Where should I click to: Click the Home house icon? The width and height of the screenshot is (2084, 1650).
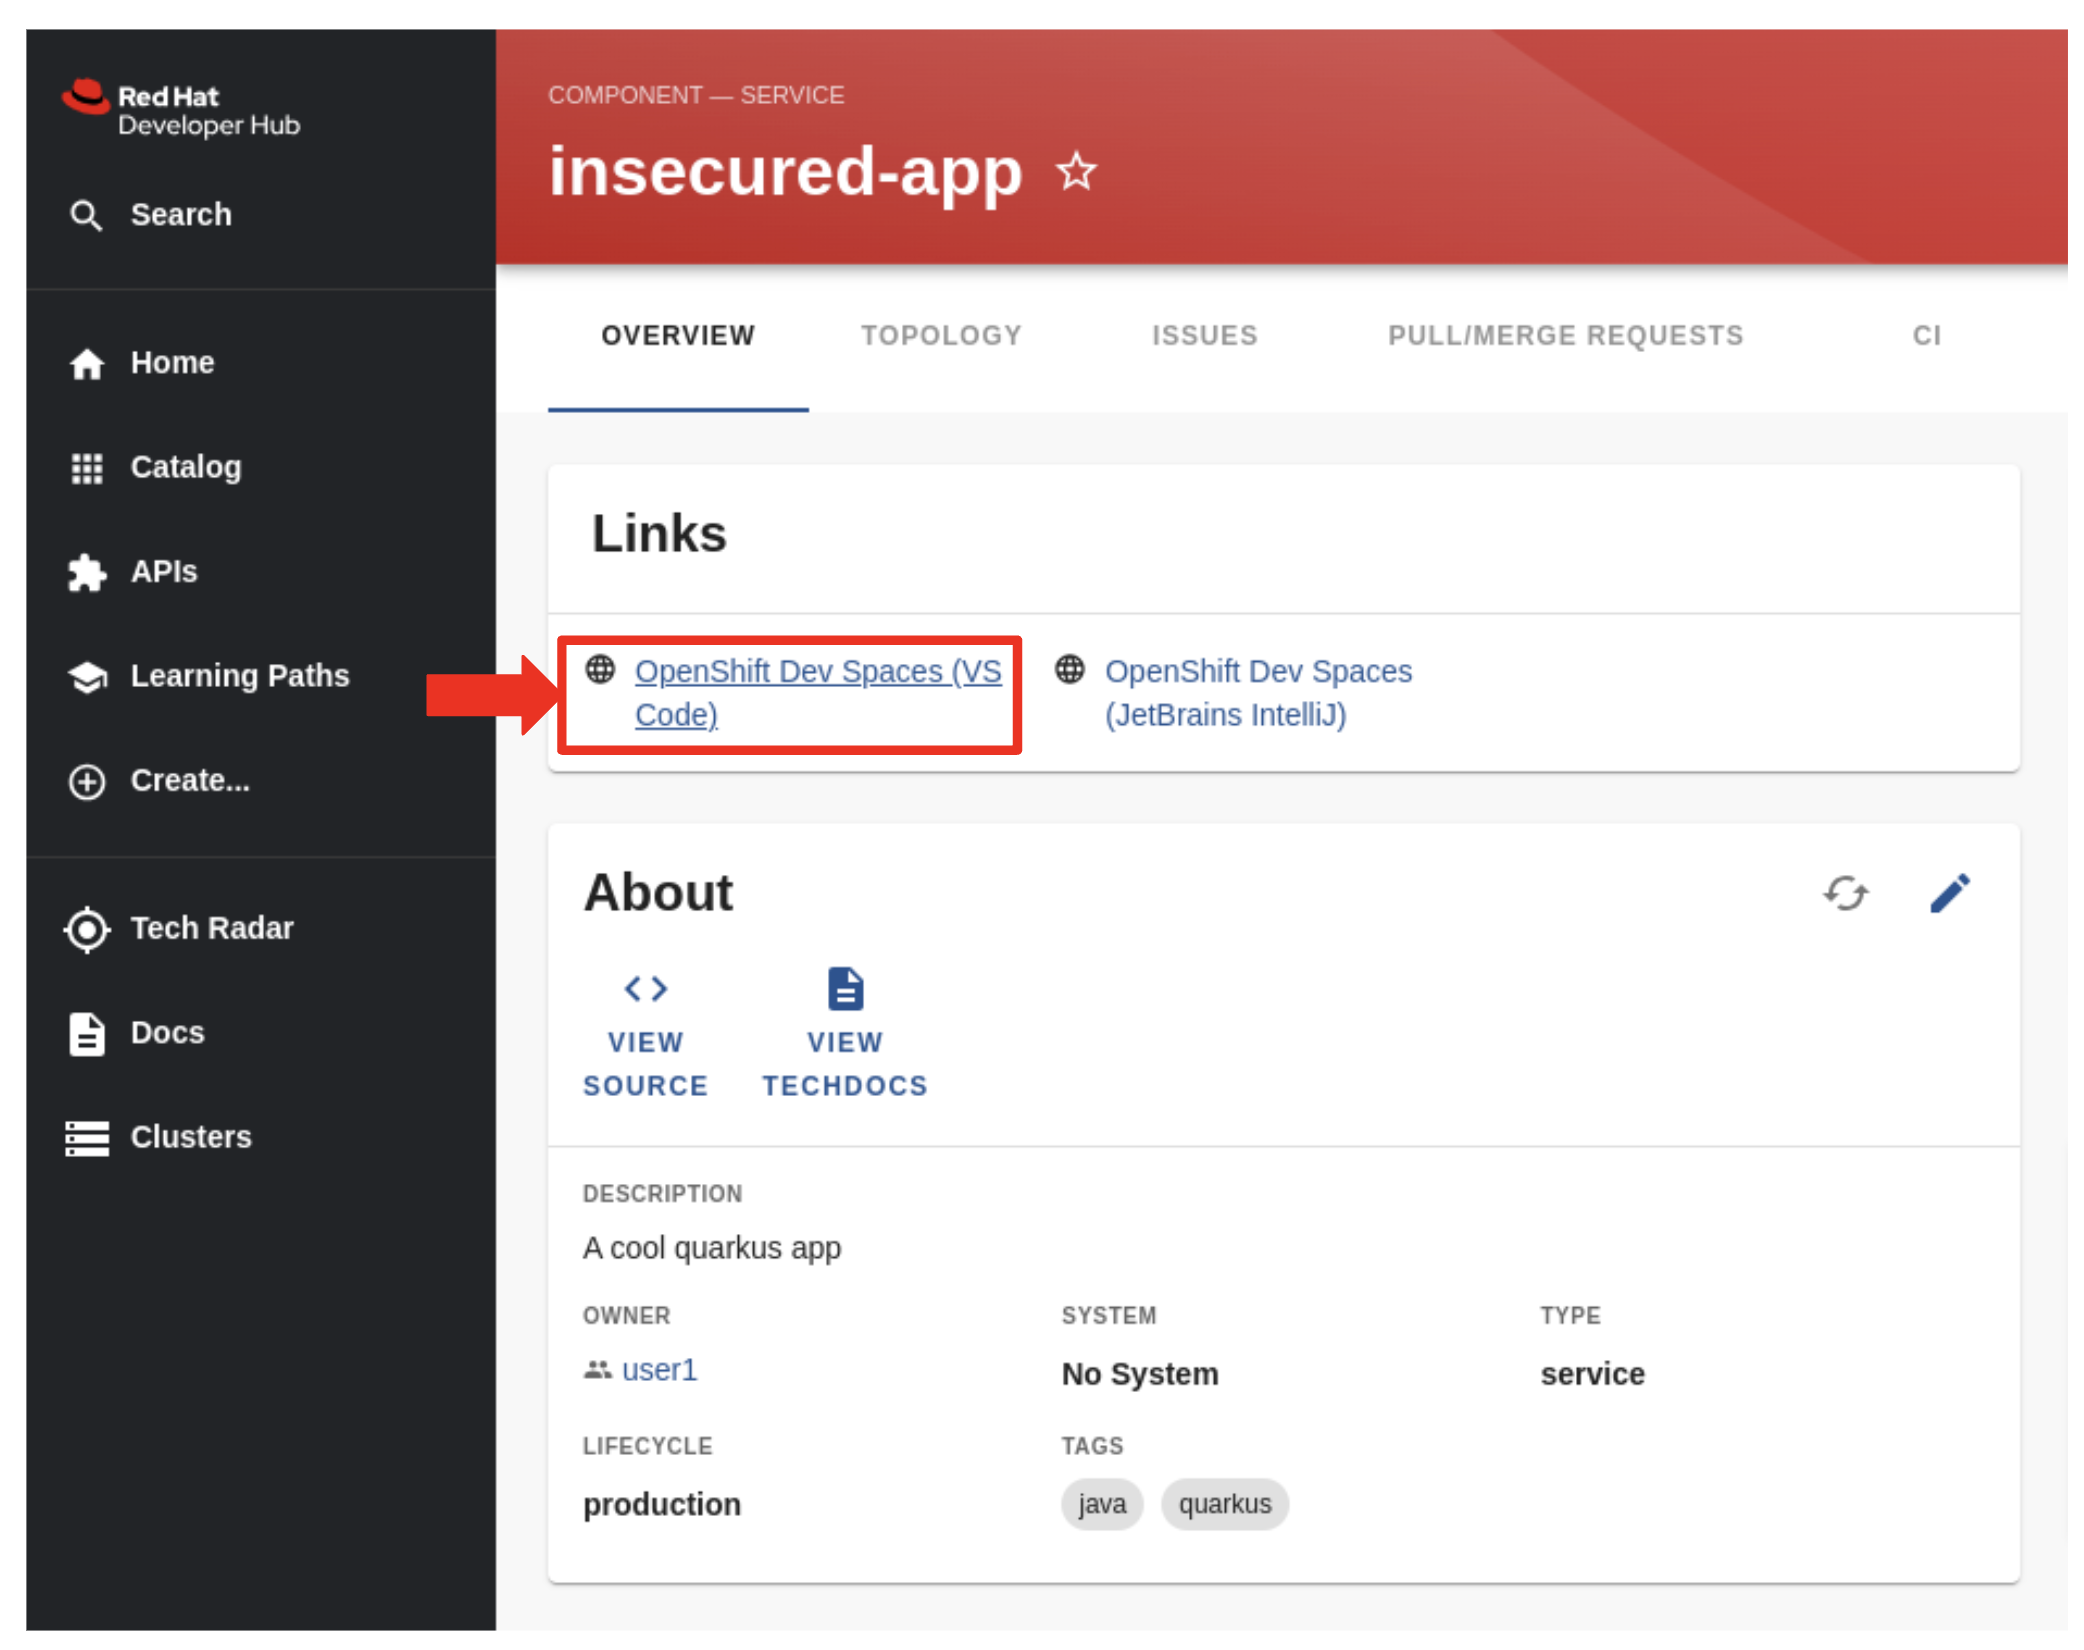(87, 363)
